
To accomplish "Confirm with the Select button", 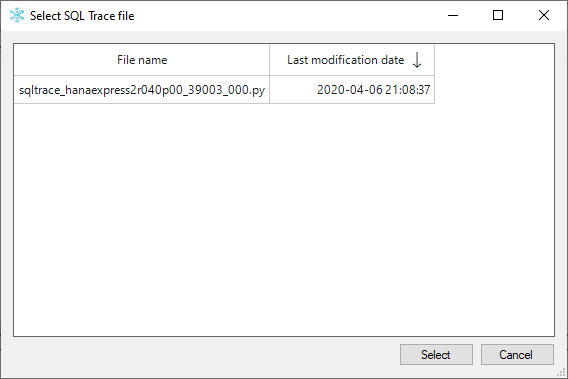I will [436, 354].
